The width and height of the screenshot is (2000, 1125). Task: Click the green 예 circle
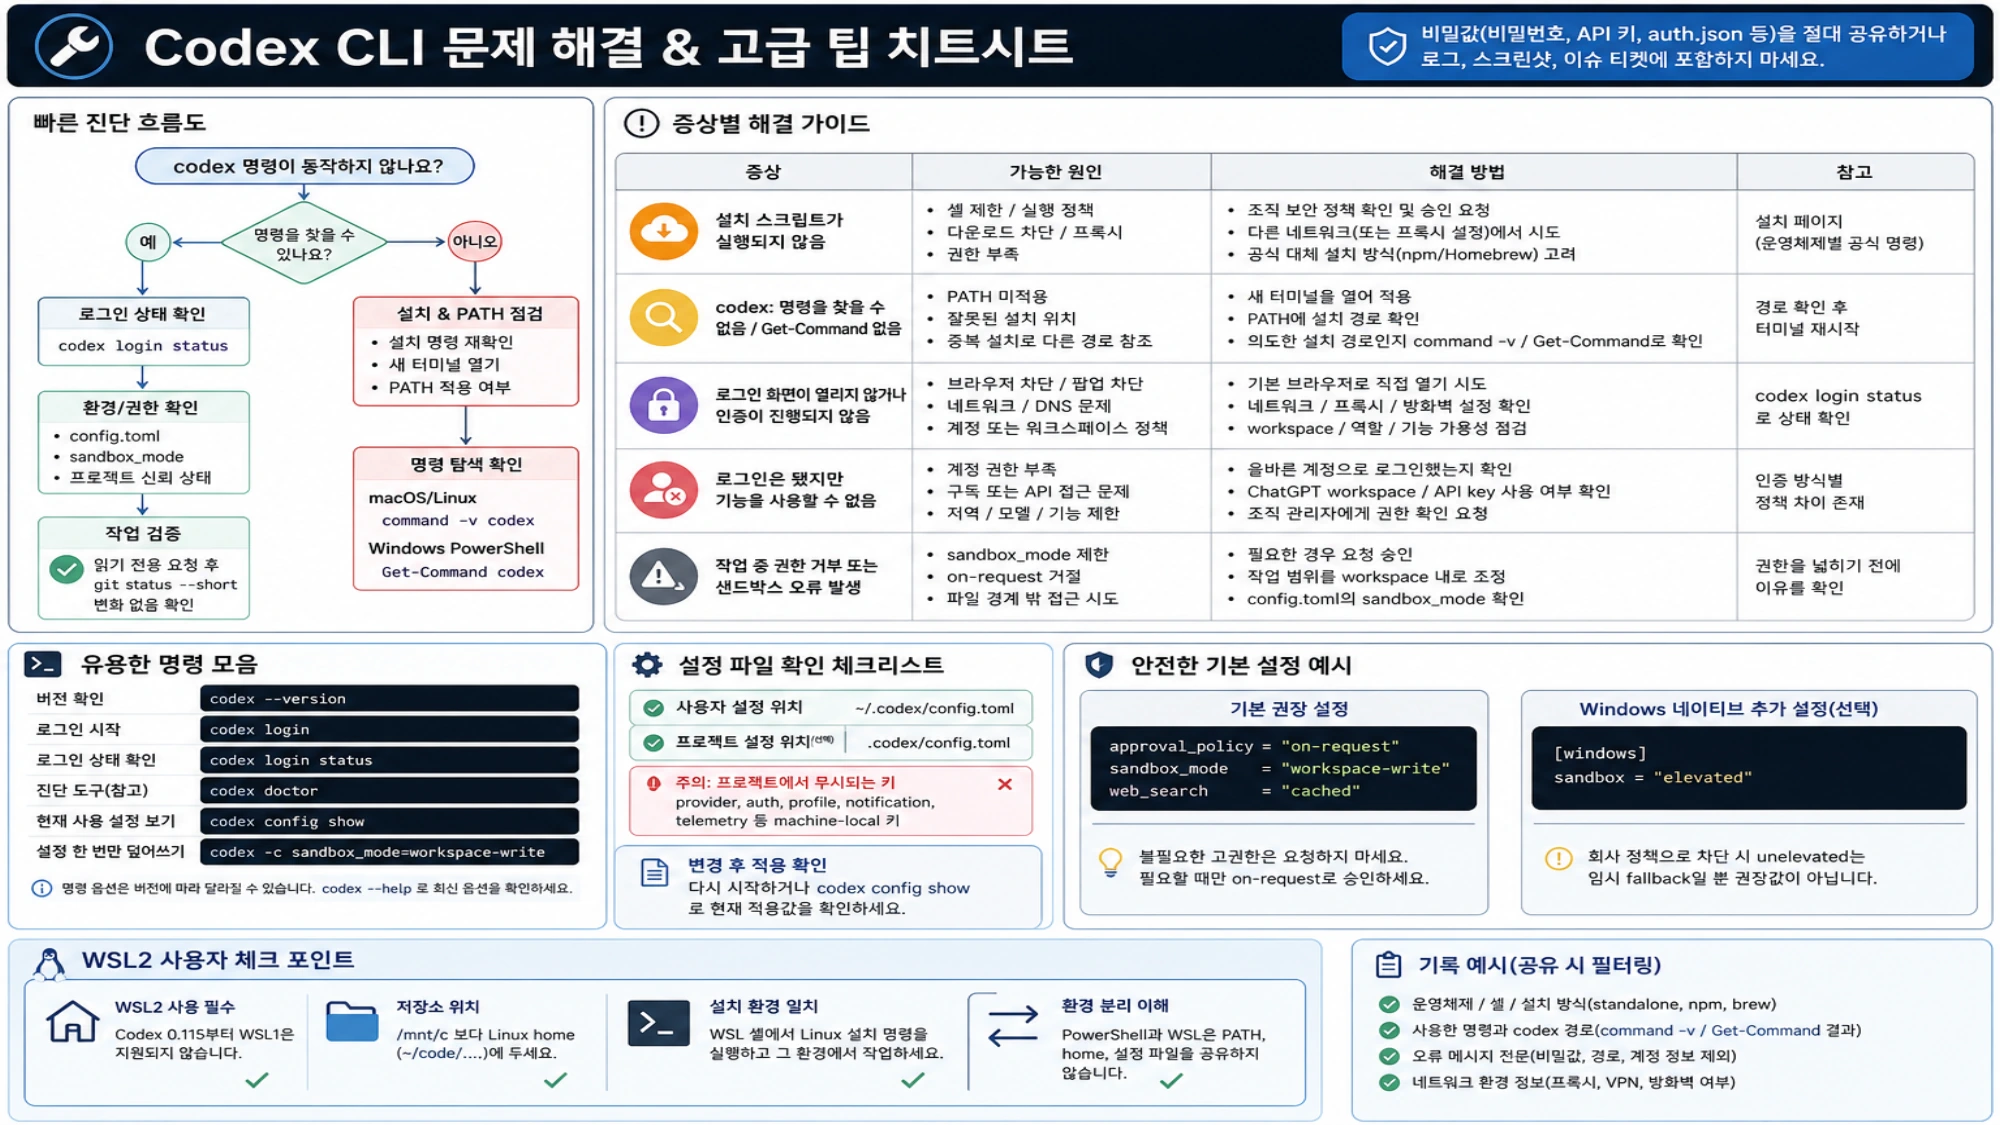coord(147,241)
